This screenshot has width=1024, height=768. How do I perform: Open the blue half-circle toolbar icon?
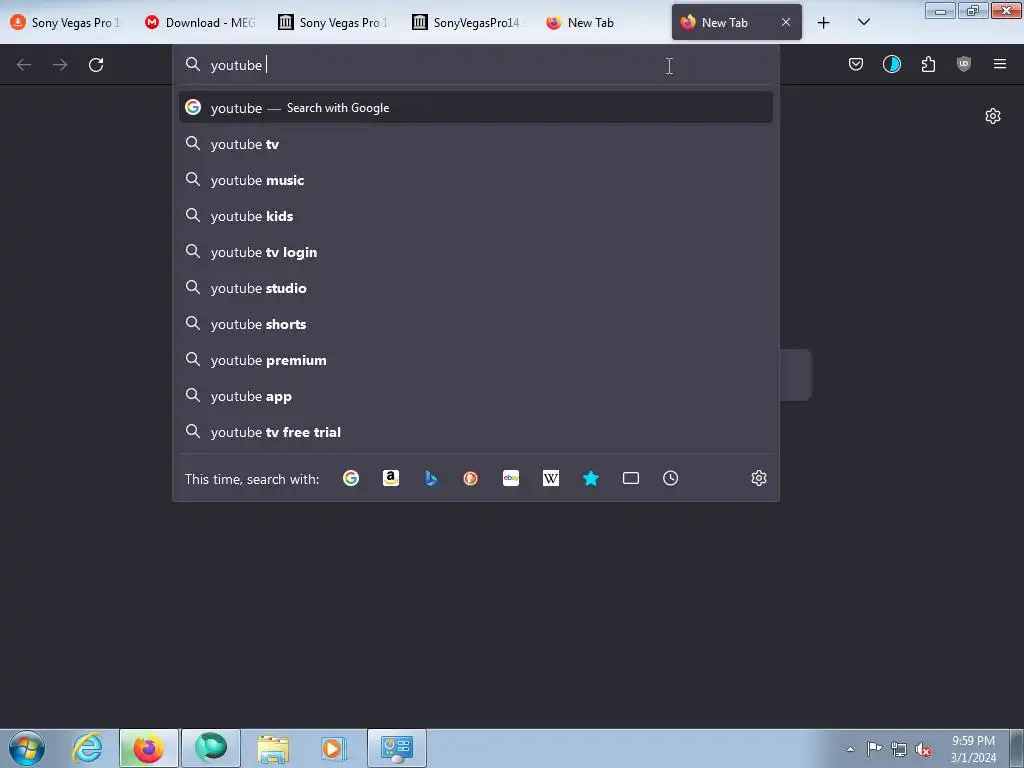click(x=891, y=64)
